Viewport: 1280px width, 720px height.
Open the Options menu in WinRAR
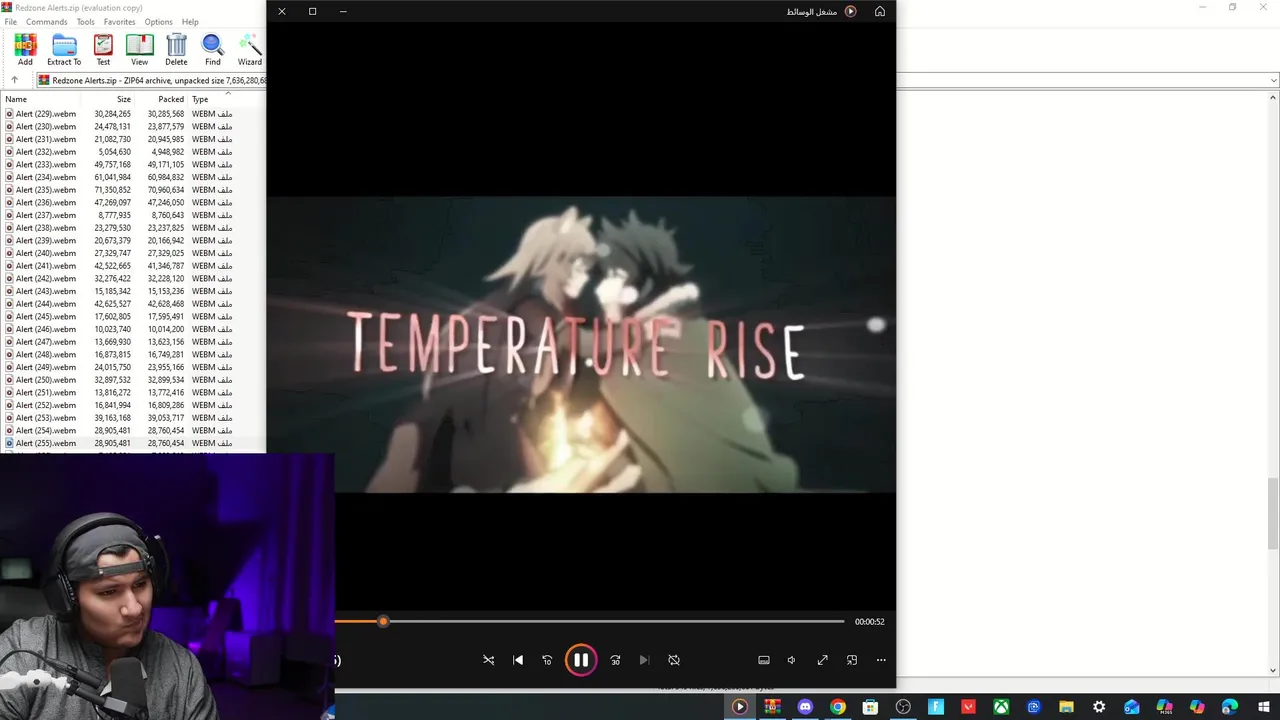tap(158, 22)
